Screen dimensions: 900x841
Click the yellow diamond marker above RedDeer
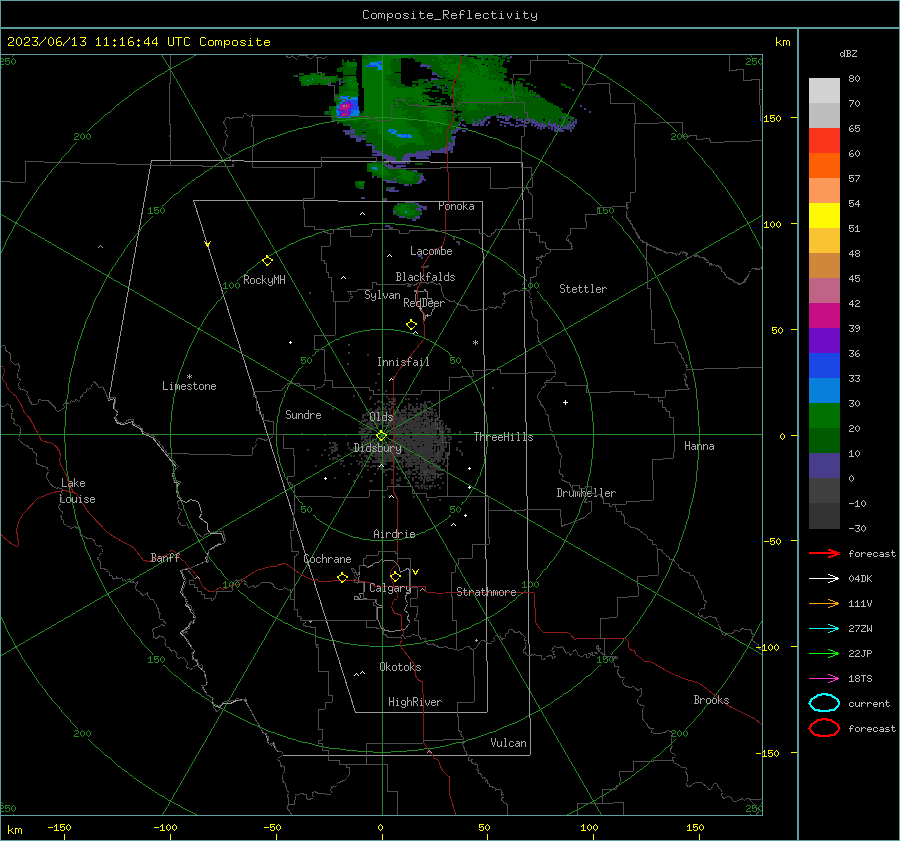coord(411,325)
